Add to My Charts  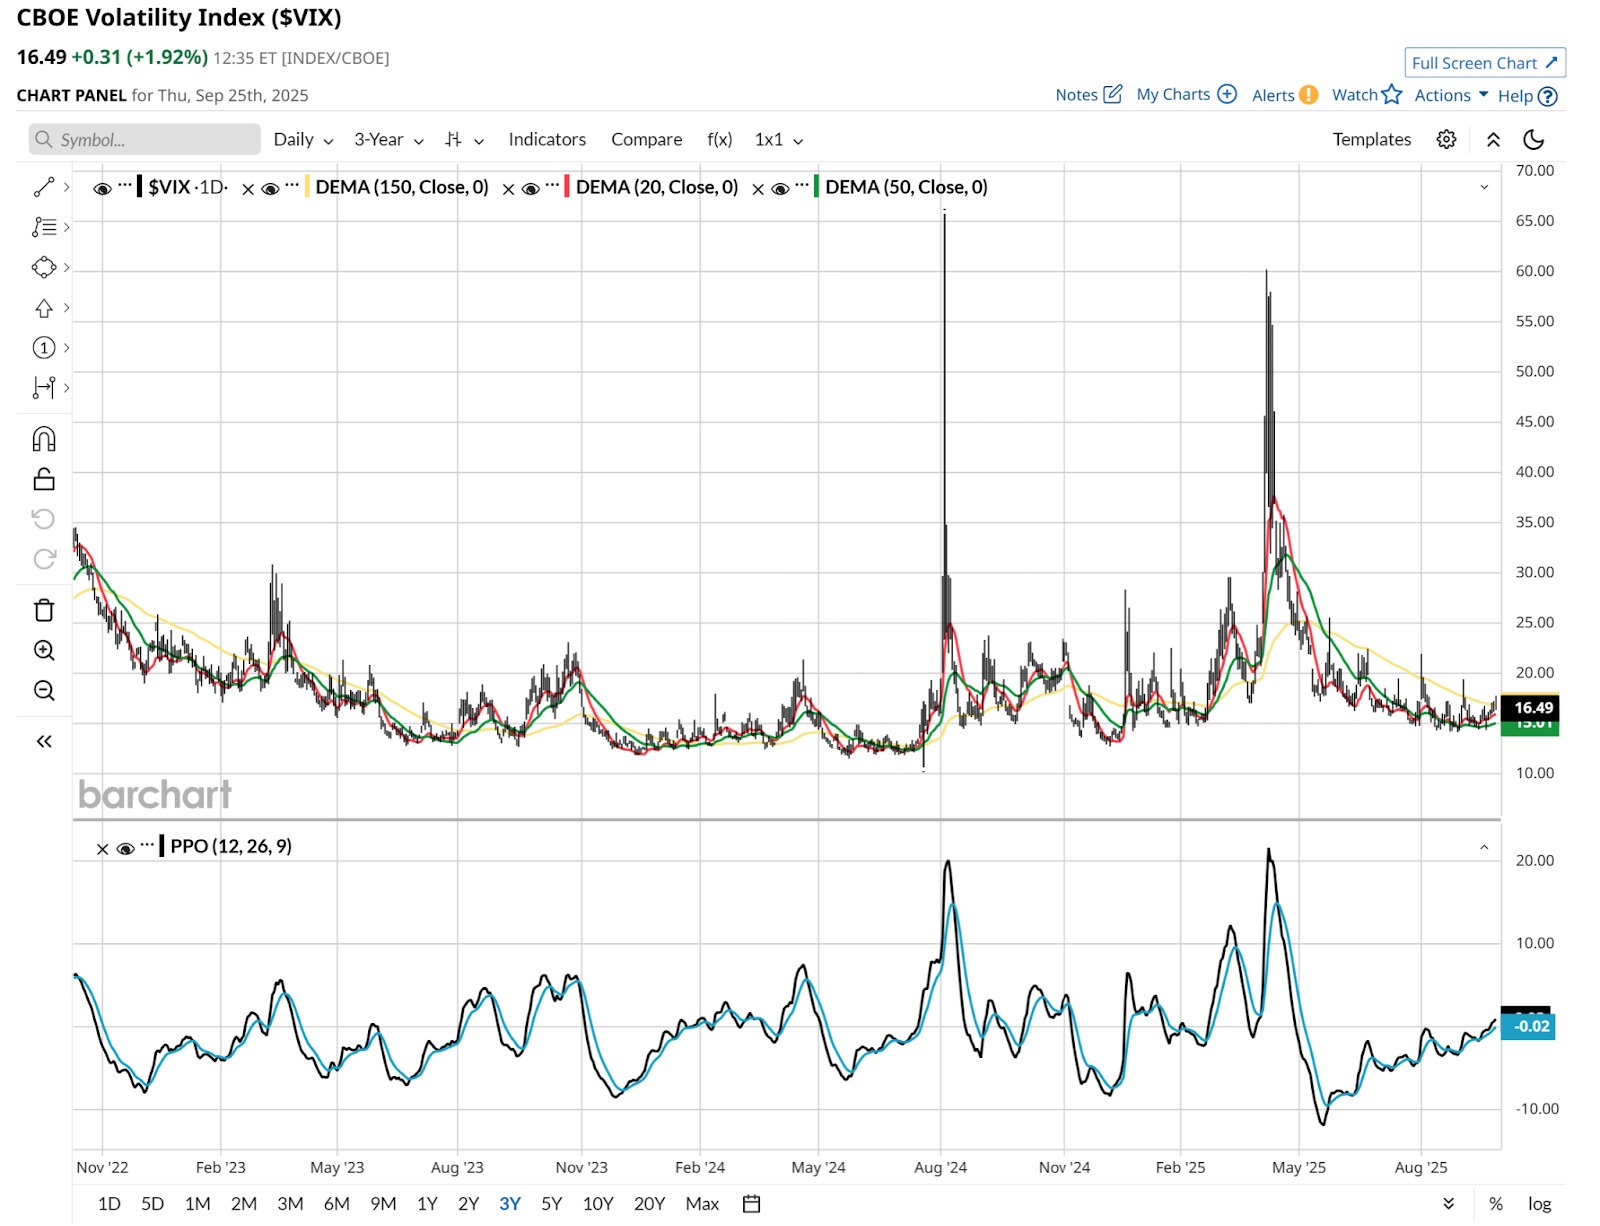1187,95
